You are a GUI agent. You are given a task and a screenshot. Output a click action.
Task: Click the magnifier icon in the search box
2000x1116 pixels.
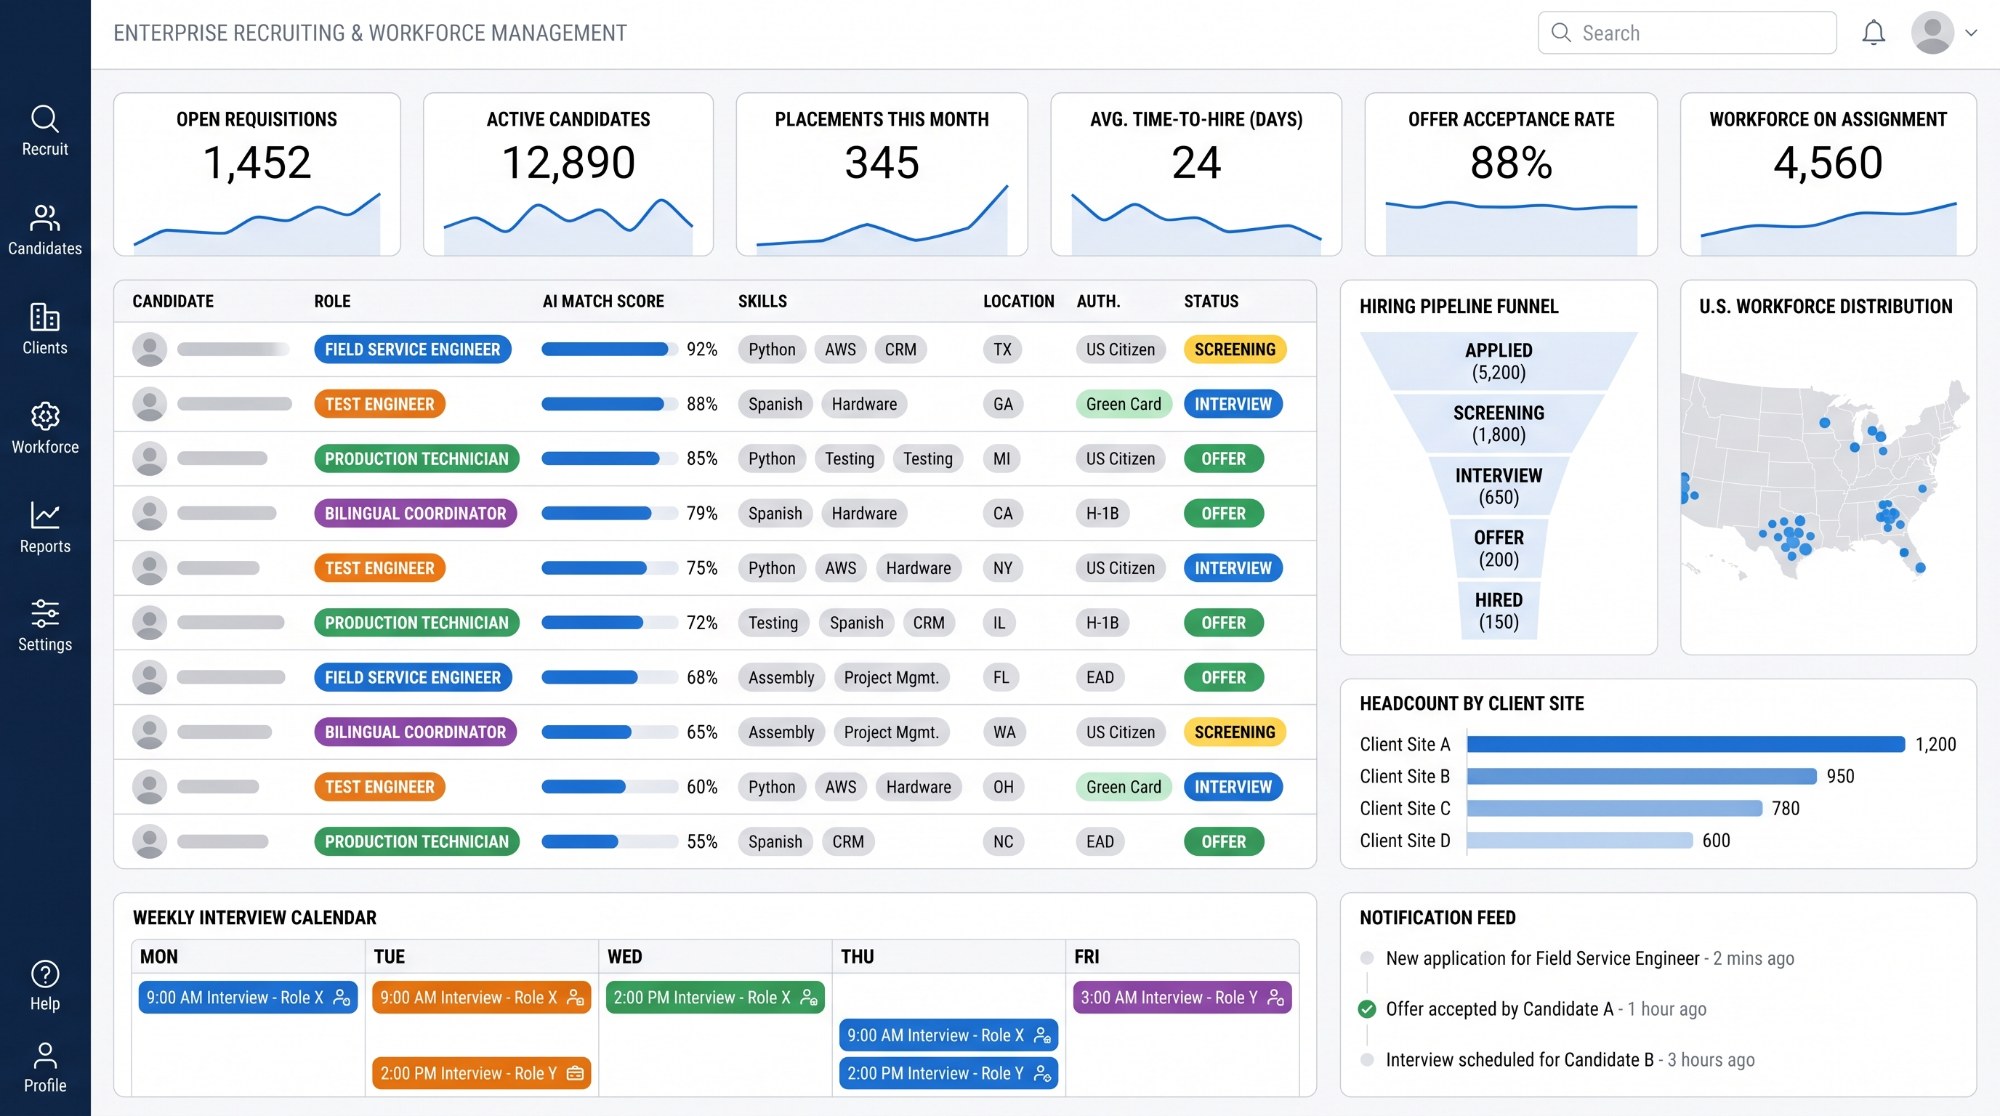pos(1561,33)
